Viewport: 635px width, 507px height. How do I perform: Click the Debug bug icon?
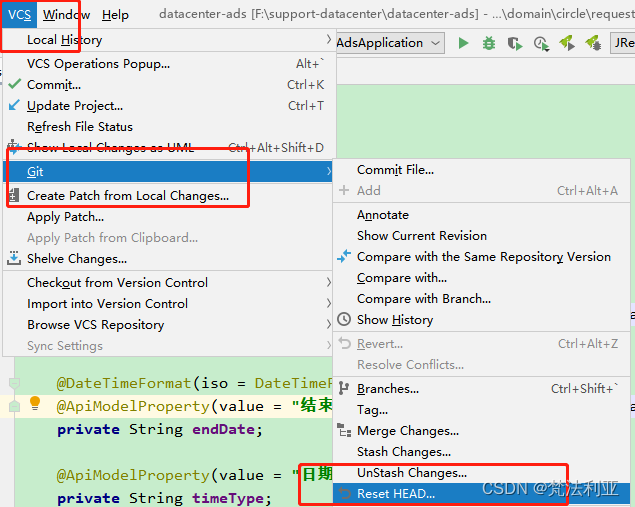point(489,43)
